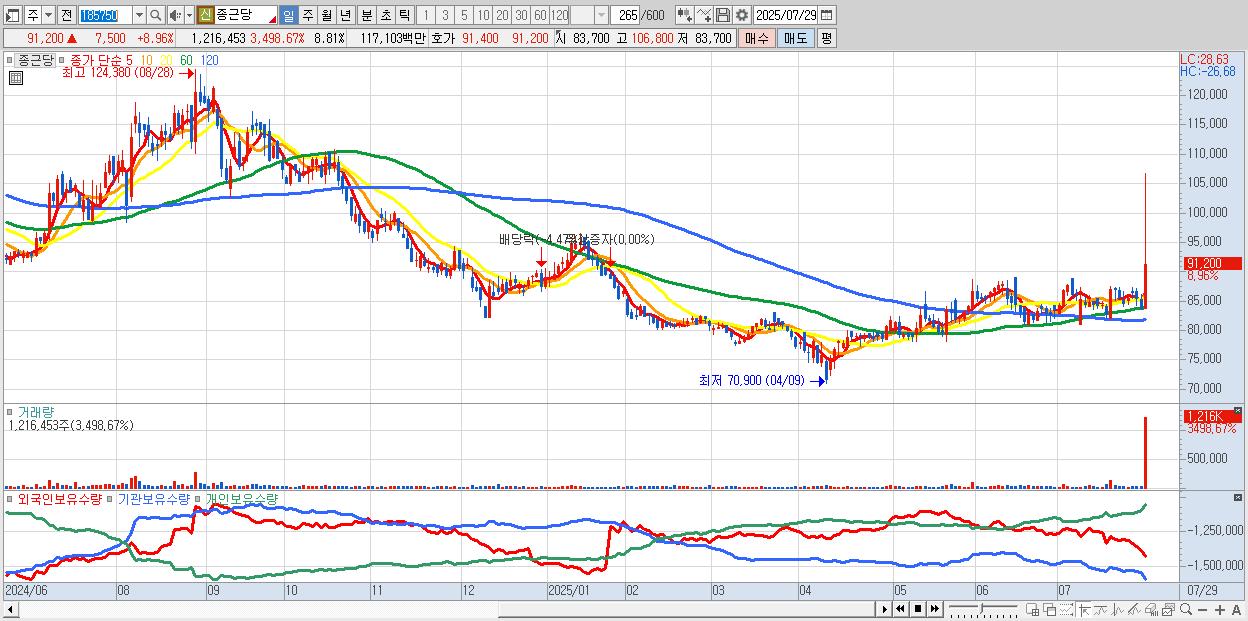1248x621 pixels.
Task: Select the 일 daily chart tab
Action: click(x=288, y=16)
